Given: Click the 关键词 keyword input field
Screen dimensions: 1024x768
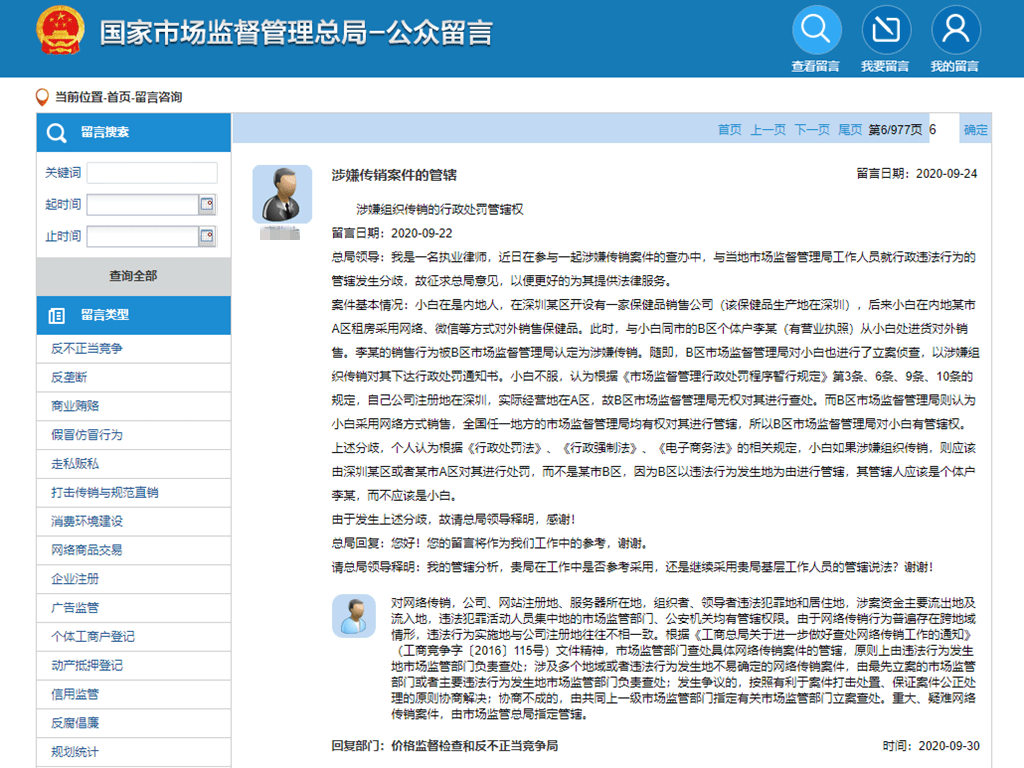Looking at the screenshot, I should 151,173.
